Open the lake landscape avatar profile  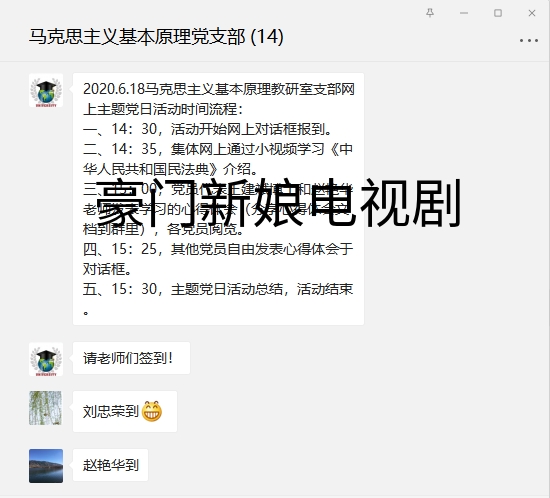46,466
